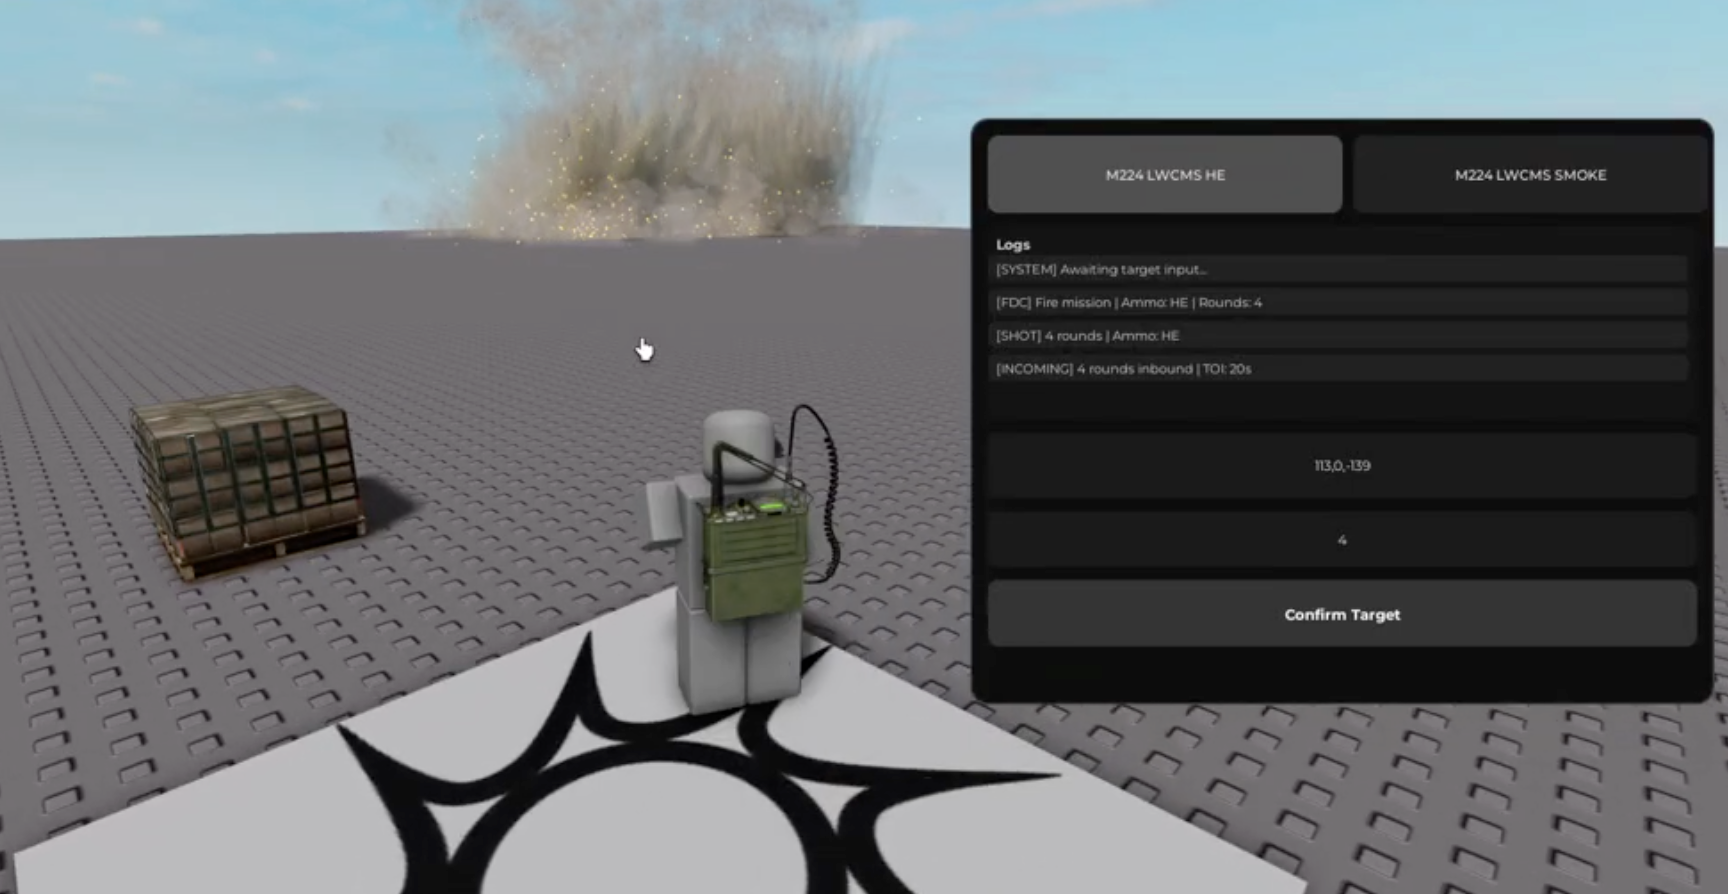This screenshot has width=1728, height=894.
Task: Edit the target coordinates field 113,0,-139
Action: coord(1342,465)
